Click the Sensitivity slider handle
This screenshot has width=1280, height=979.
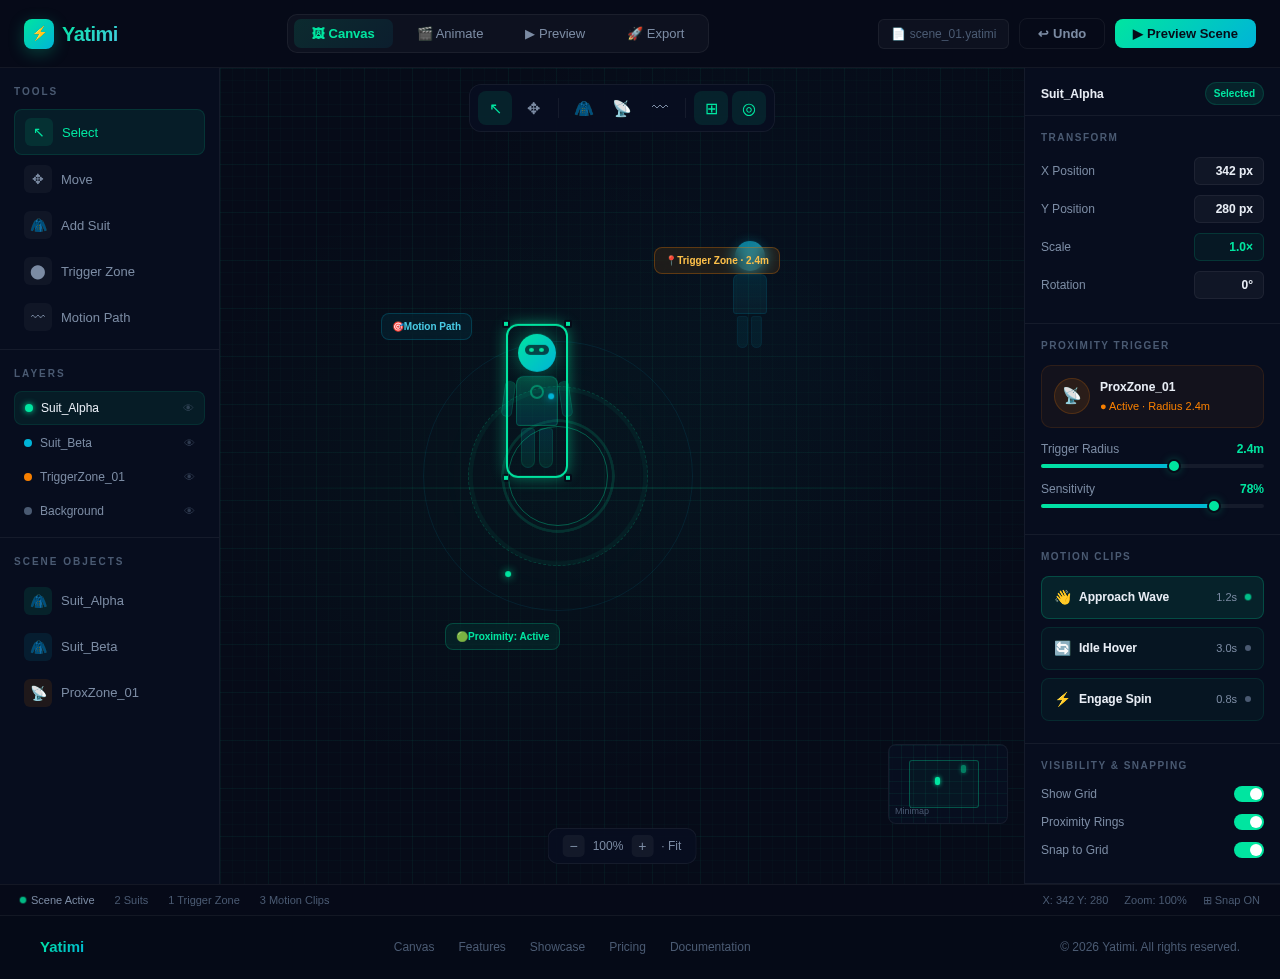(1214, 506)
